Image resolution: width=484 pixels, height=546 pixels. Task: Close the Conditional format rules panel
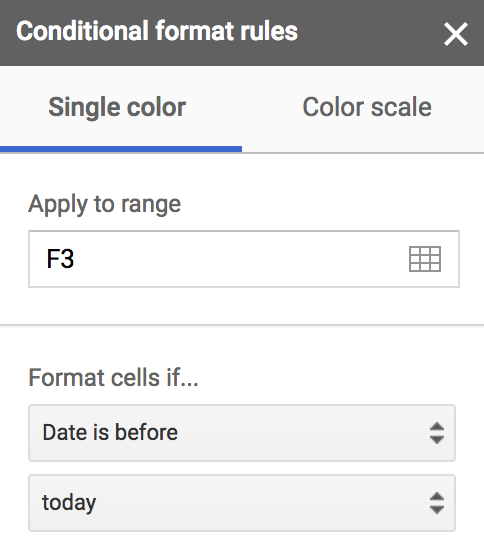(455, 34)
